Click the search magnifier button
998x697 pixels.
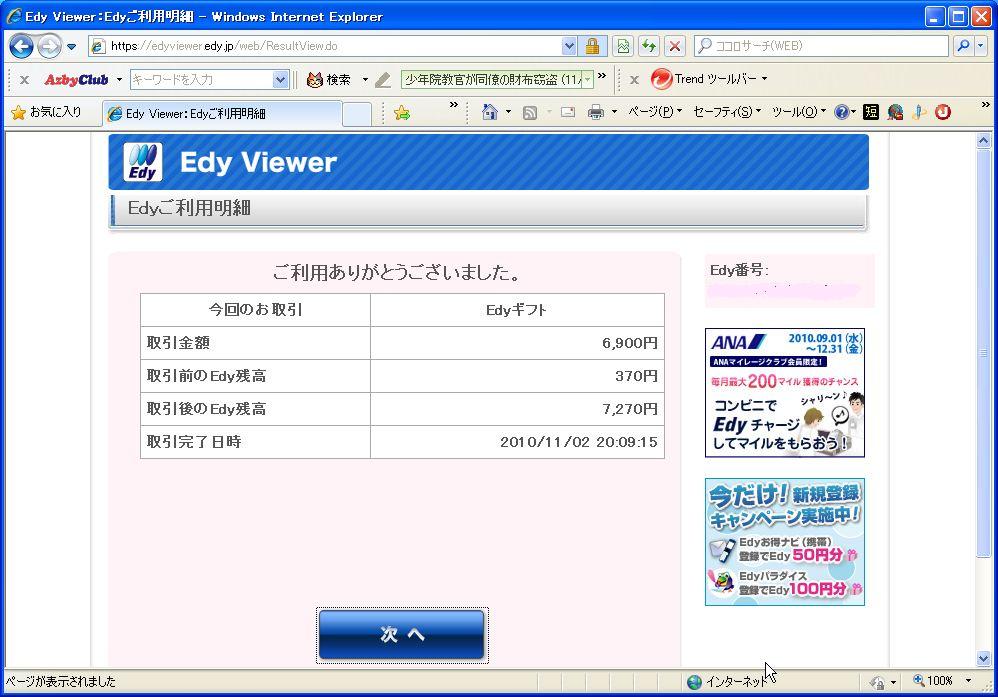(x=963, y=46)
